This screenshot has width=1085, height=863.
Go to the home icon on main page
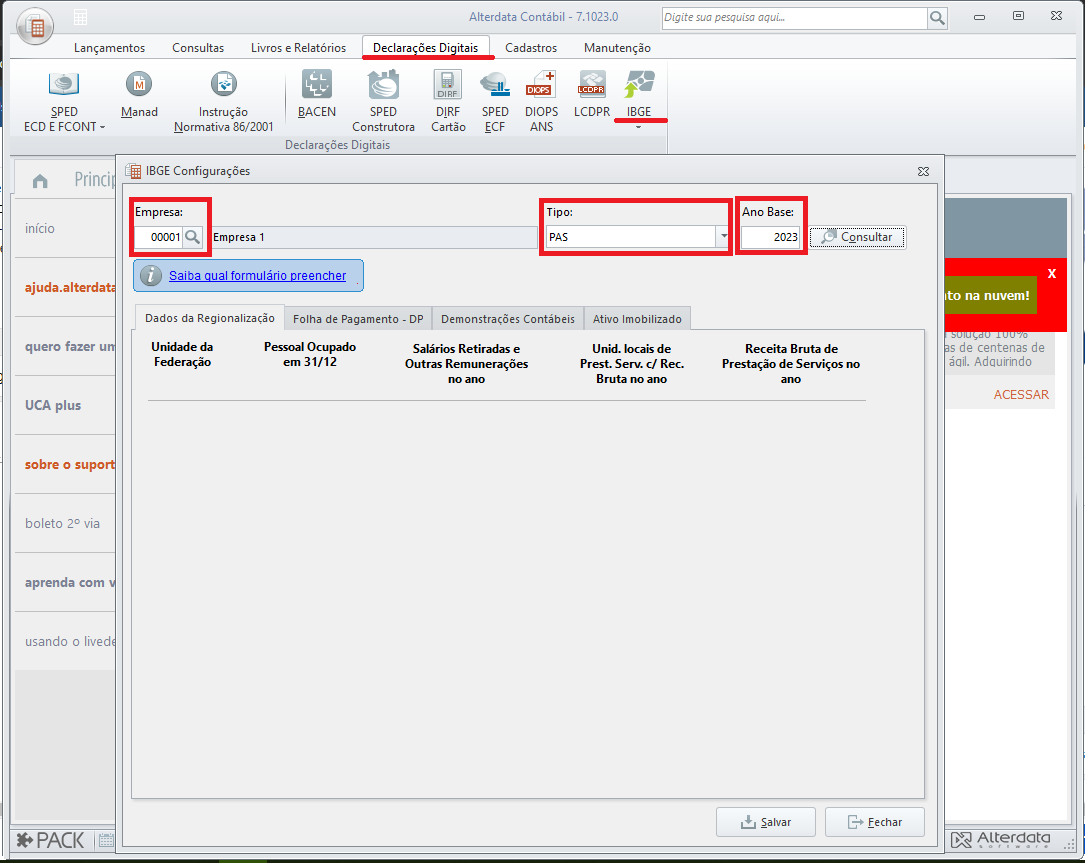(x=40, y=181)
